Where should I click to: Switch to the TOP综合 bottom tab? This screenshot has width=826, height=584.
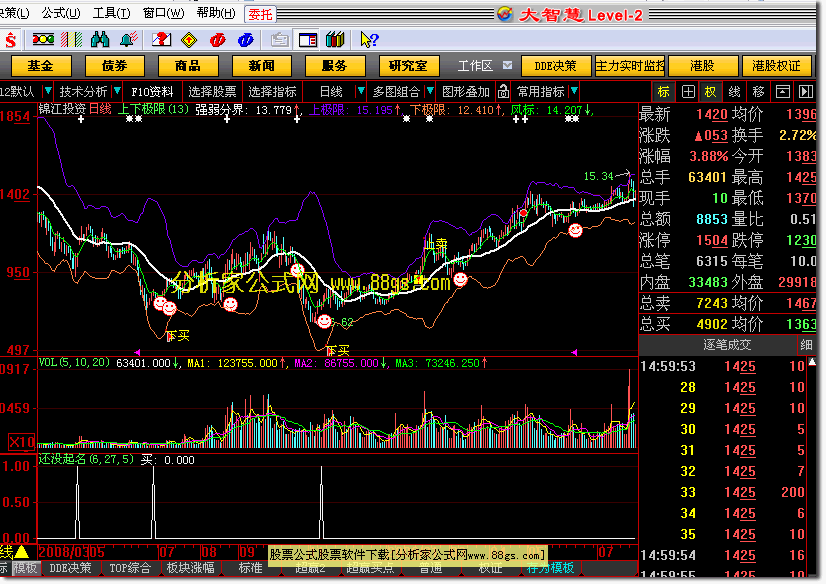click(130, 568)
